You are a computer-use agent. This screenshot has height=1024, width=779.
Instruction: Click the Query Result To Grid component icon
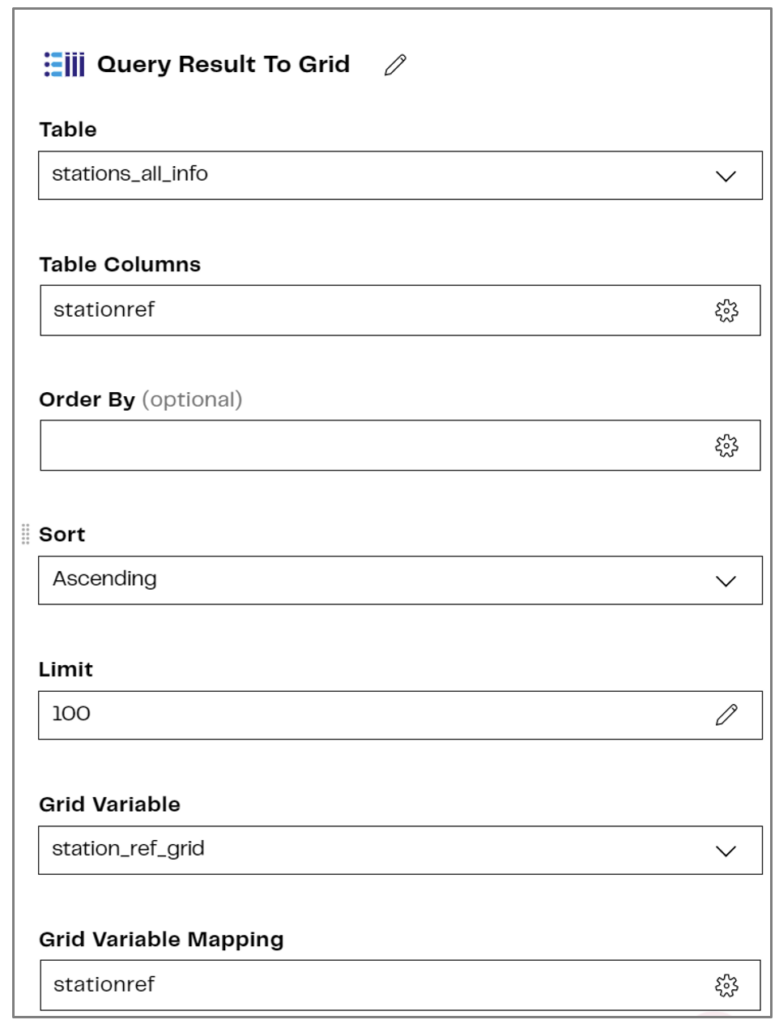(60, 63)
